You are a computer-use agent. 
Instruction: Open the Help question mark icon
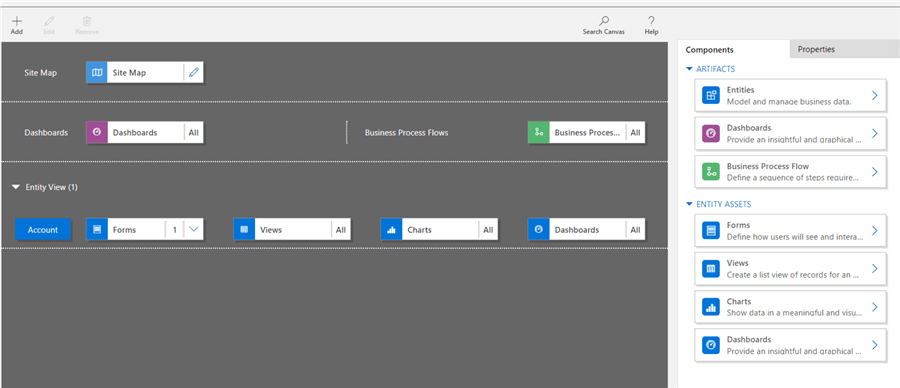651,21
